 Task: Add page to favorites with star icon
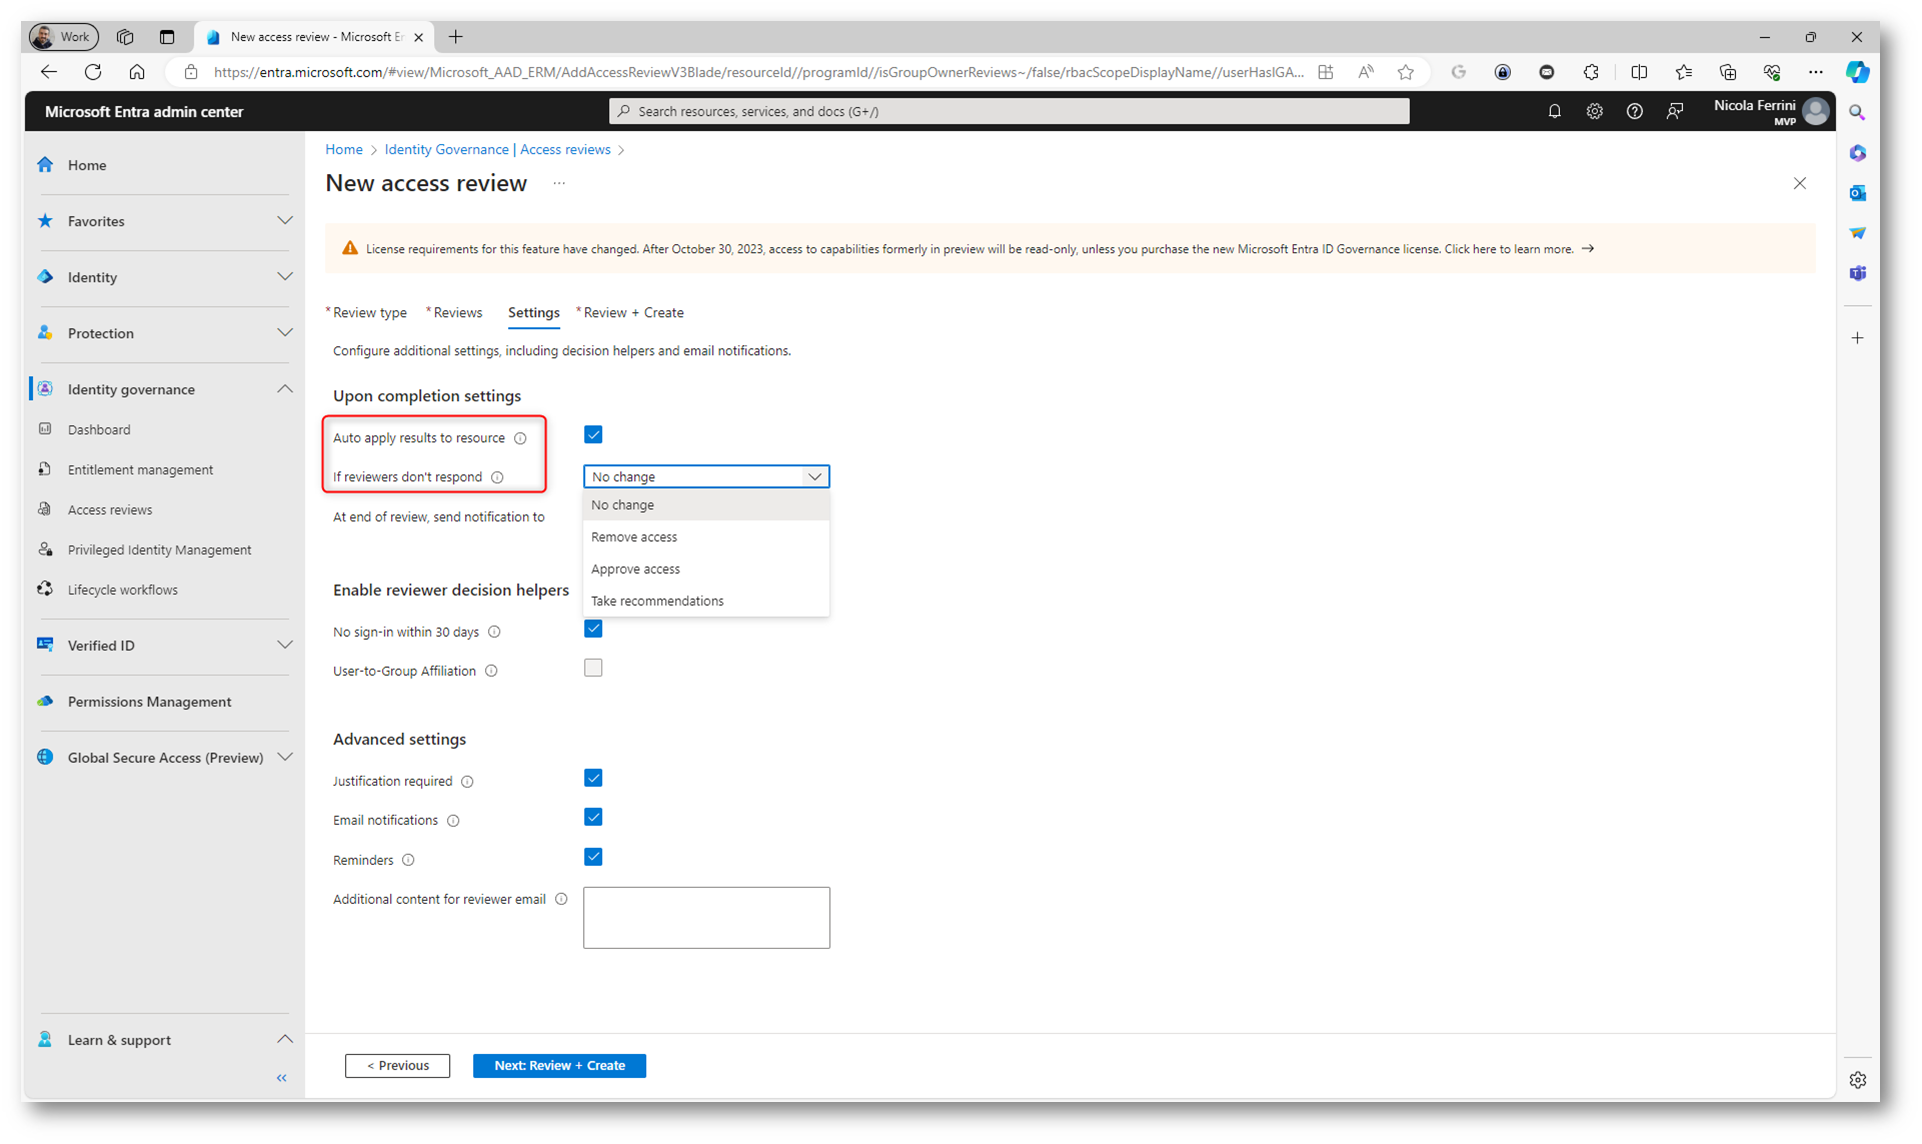(1405, 72)
